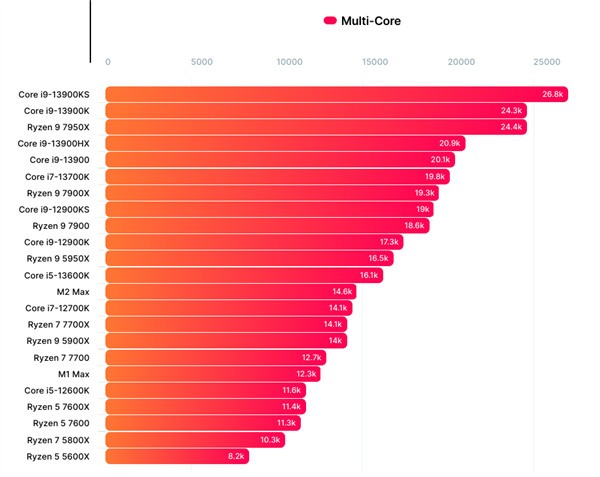Click the Core i9-13900K bar
Image resolution: width=600 pixels, height=477 pixels.
pyautogui.click(x=316, y=111)
